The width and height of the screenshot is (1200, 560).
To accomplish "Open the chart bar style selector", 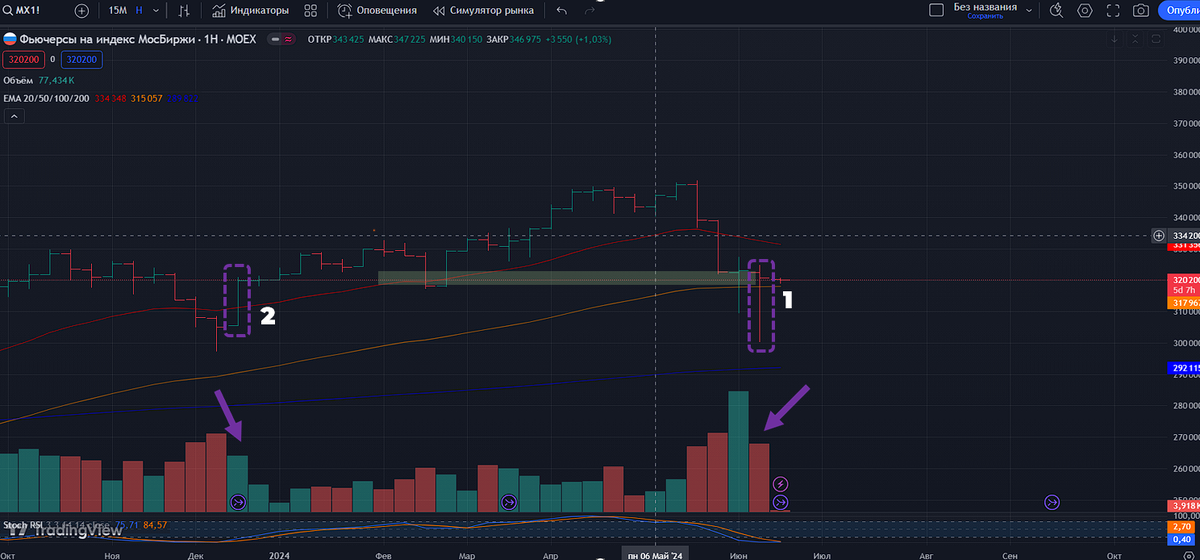I will [183, 10].
